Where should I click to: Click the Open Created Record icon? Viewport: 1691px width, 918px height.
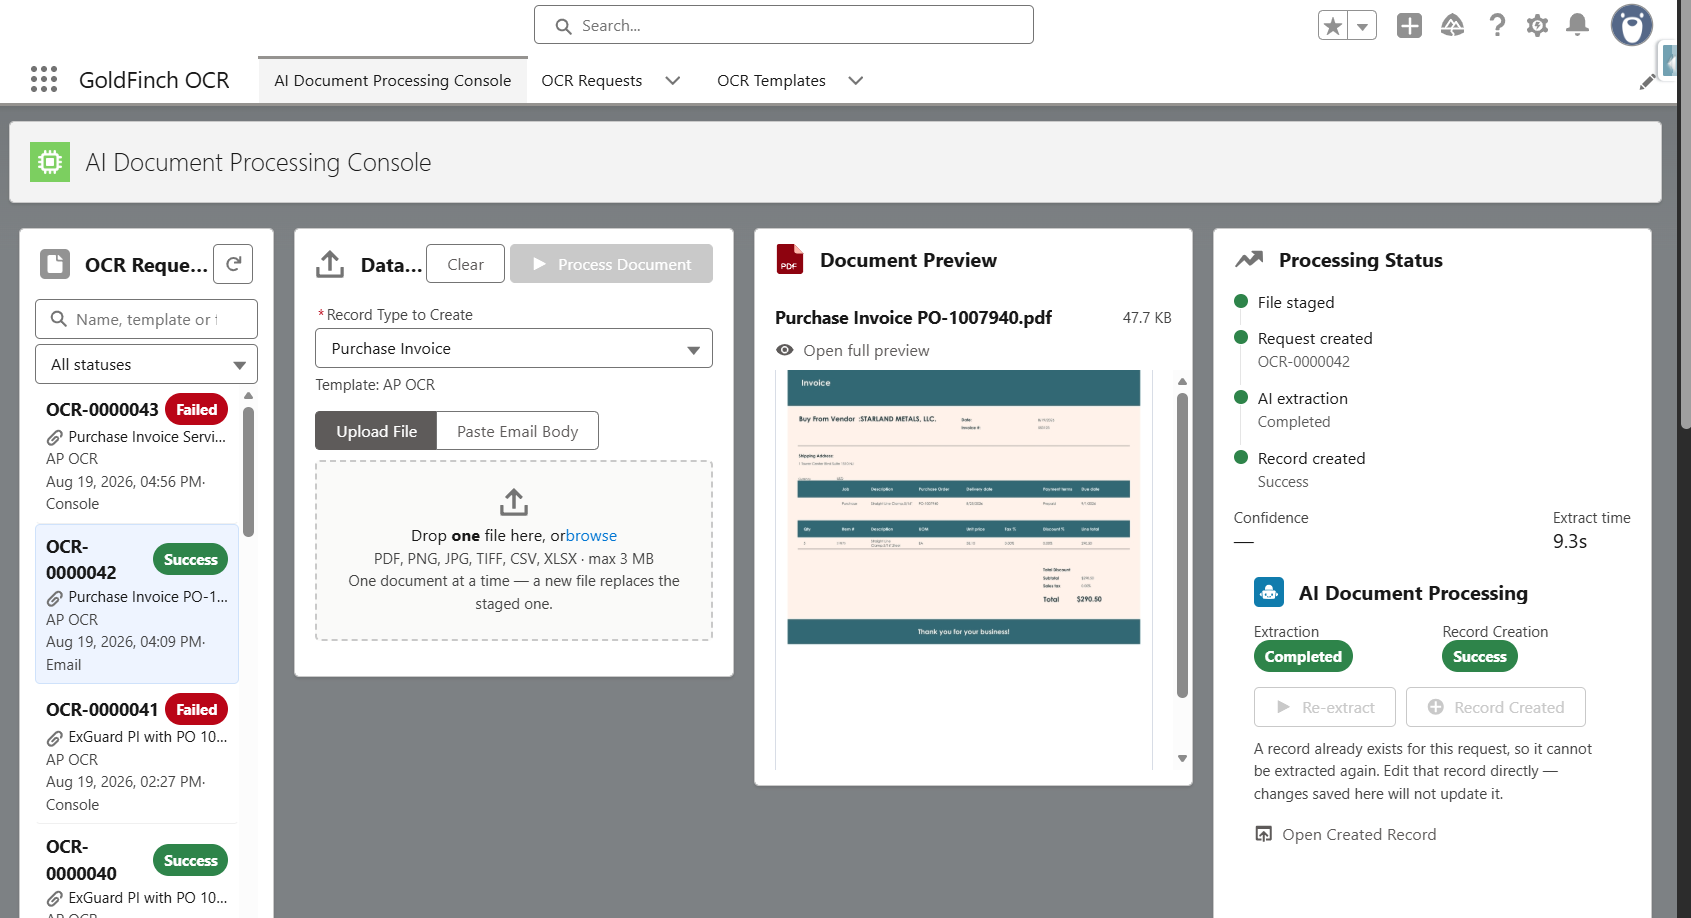point(1264,834)
